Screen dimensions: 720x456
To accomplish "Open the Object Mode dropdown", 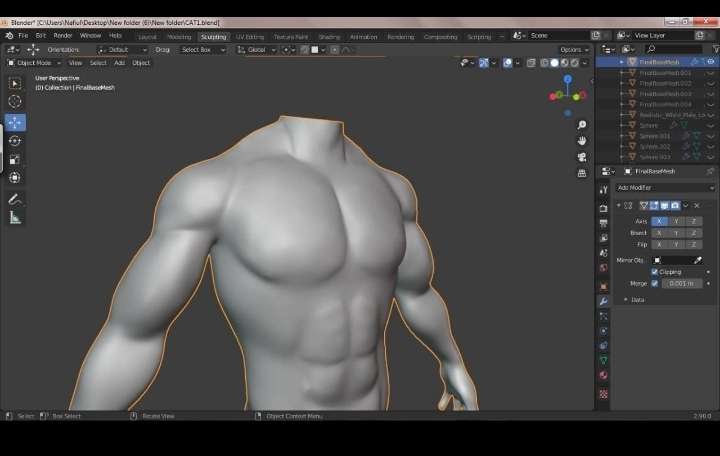I will (x=34, y=63).
